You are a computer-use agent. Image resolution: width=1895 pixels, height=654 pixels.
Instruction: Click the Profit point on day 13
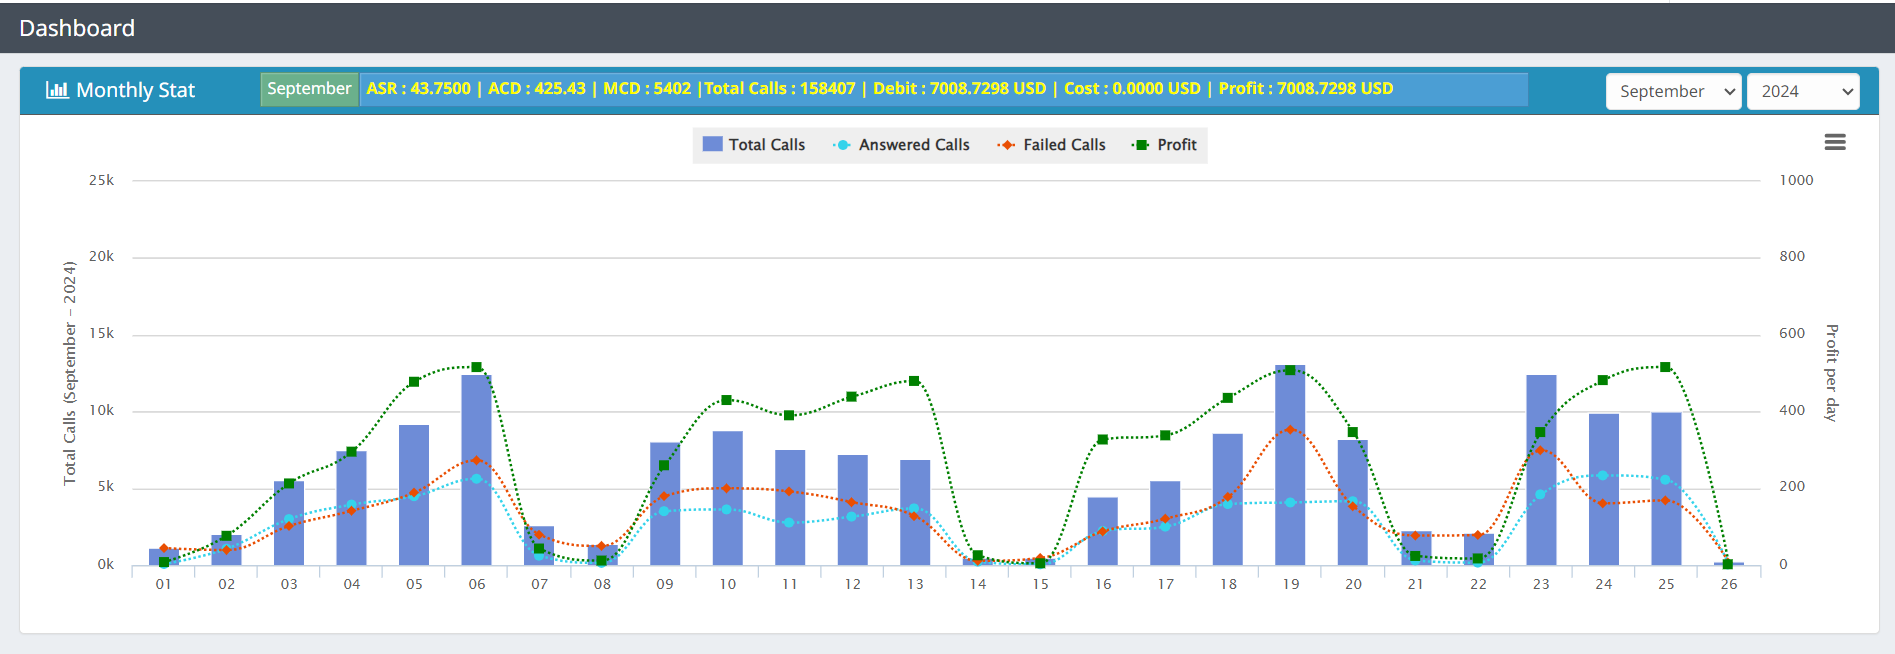tap(914, 381)
